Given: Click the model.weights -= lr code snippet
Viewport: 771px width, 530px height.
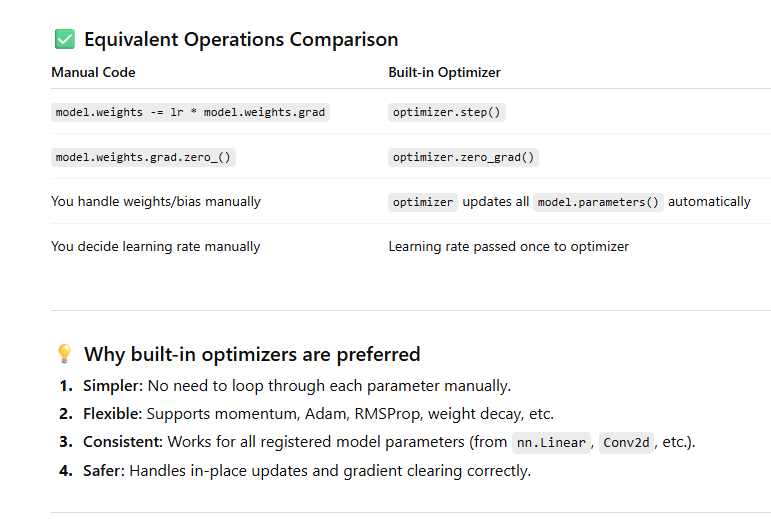Looking at the screenshot, I should click(x=190, y=112).
